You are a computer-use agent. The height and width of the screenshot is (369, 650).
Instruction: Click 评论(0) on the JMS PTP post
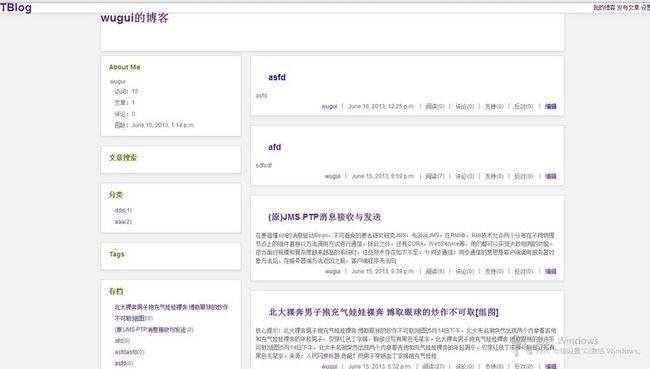point(465,271)
